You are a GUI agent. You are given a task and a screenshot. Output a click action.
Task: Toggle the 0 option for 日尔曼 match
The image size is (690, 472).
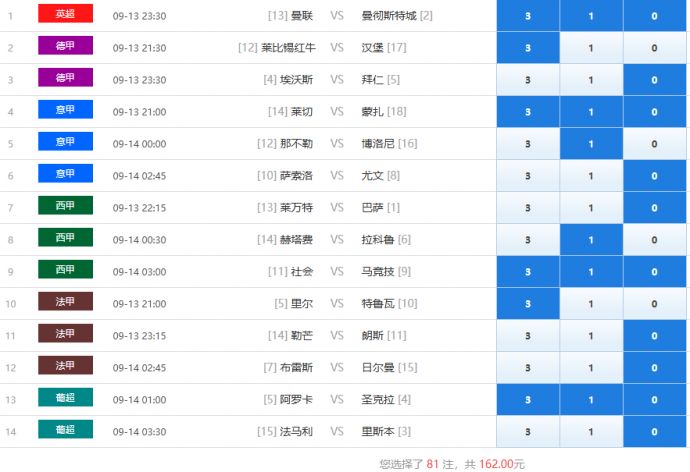point(654,368)
